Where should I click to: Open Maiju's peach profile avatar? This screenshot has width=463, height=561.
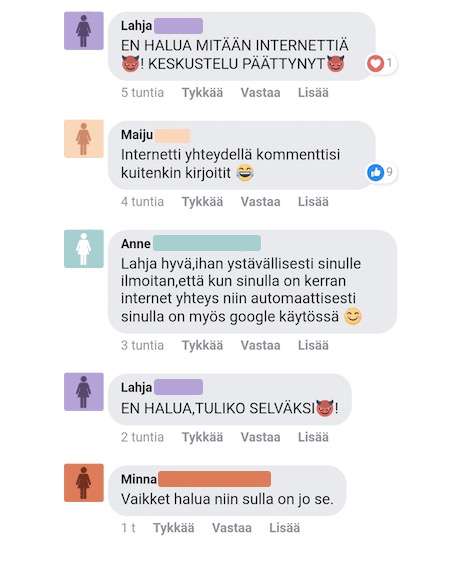84,139
